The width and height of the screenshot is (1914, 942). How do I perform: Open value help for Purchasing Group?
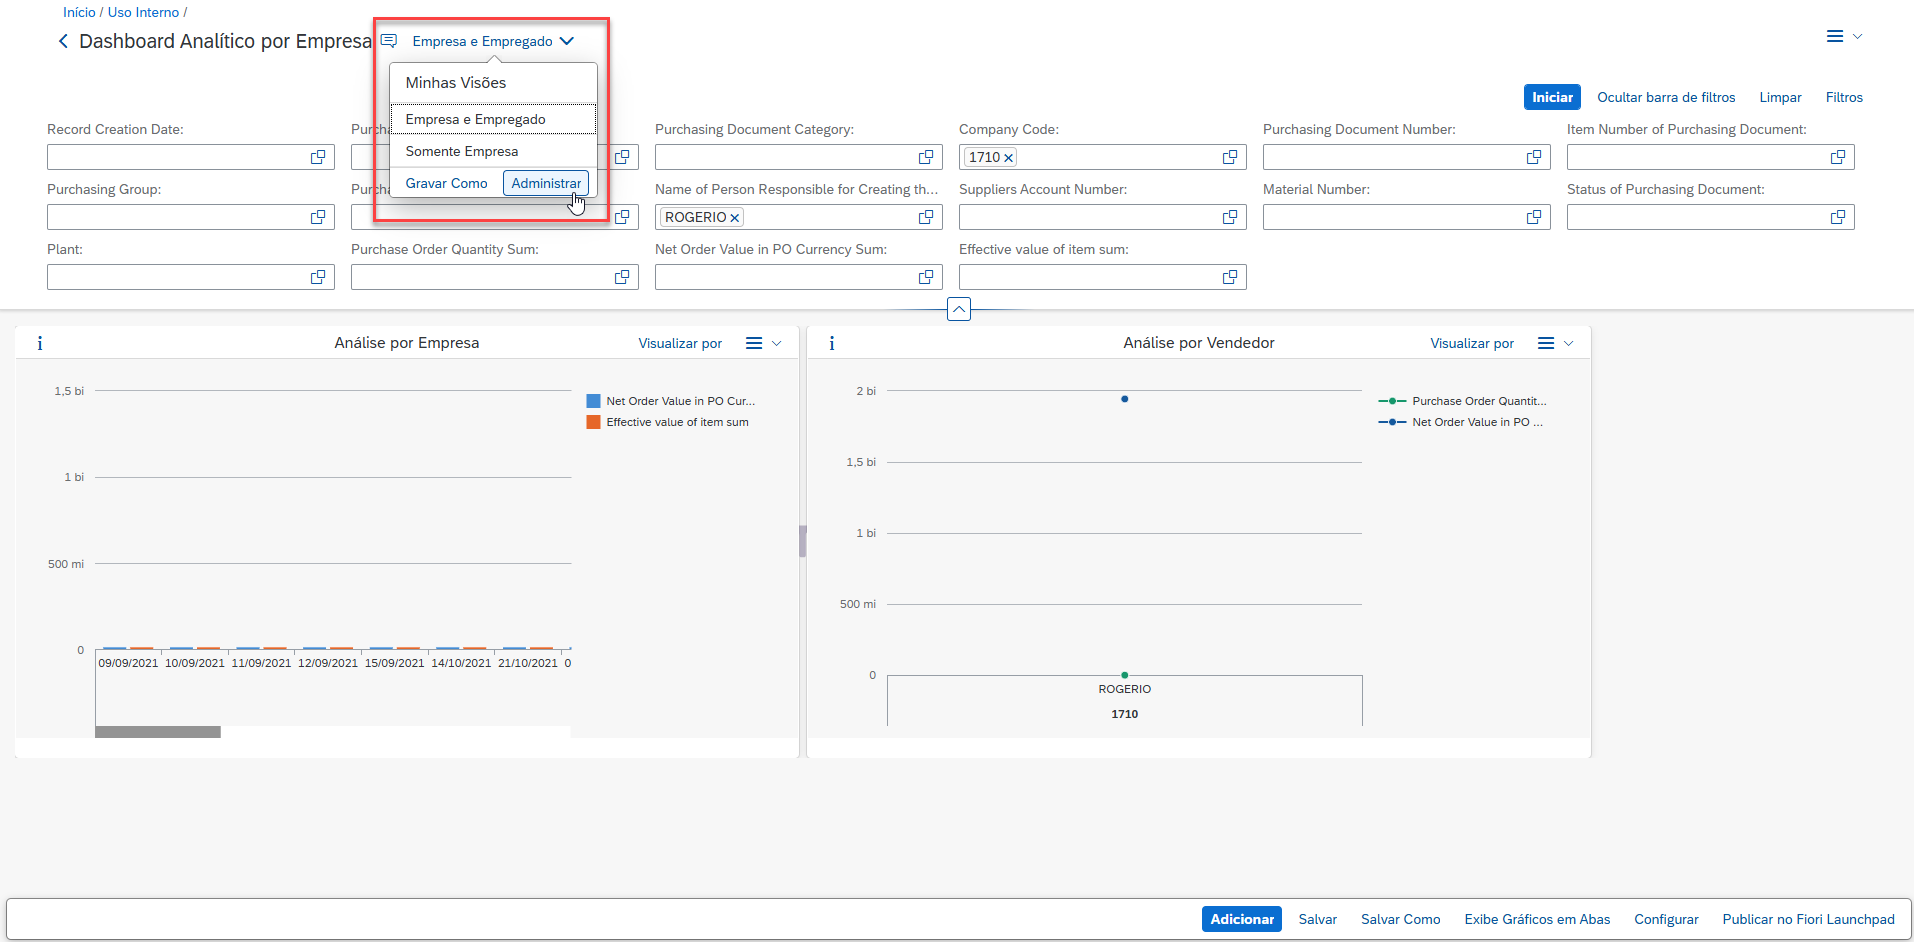coord(318,217)
